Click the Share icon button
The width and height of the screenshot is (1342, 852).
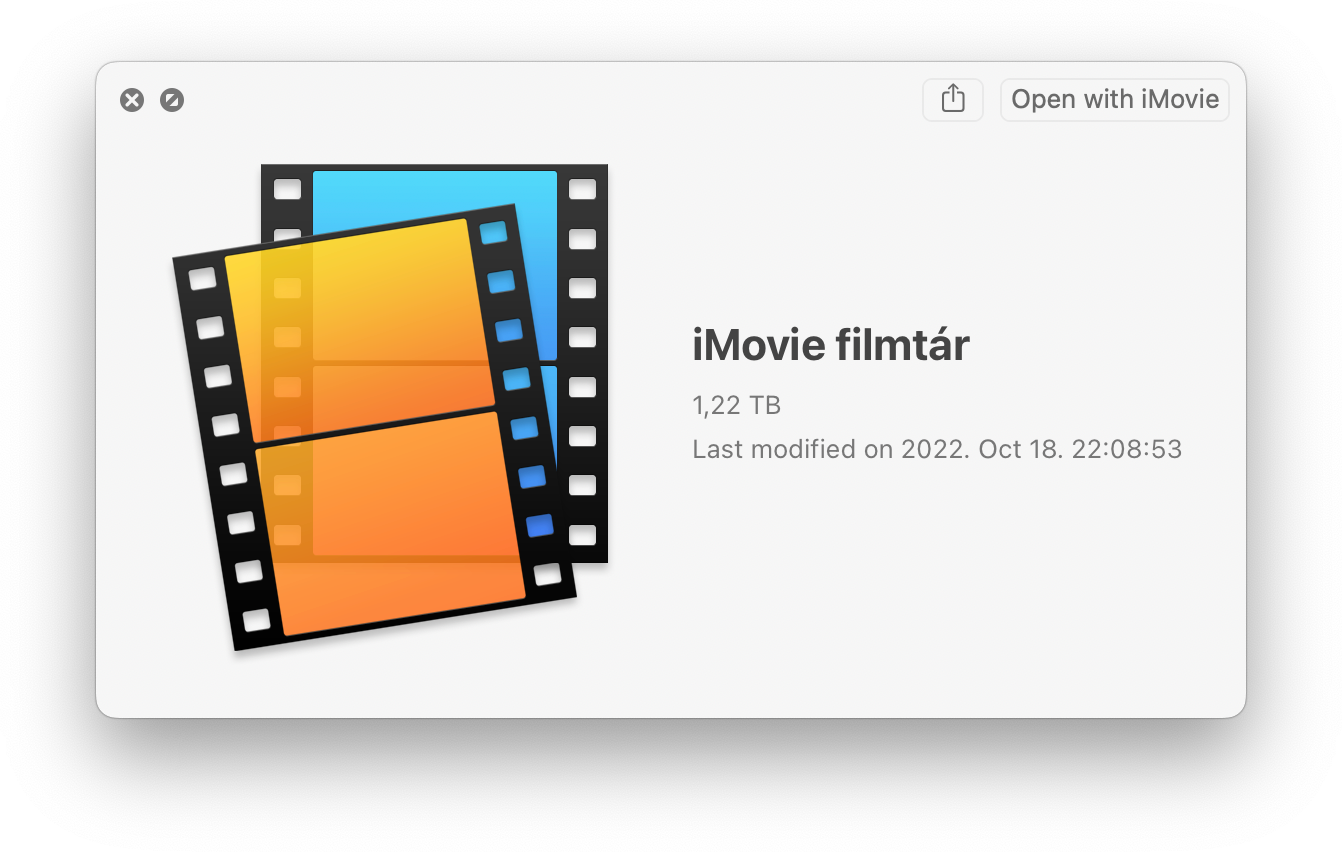953,100
